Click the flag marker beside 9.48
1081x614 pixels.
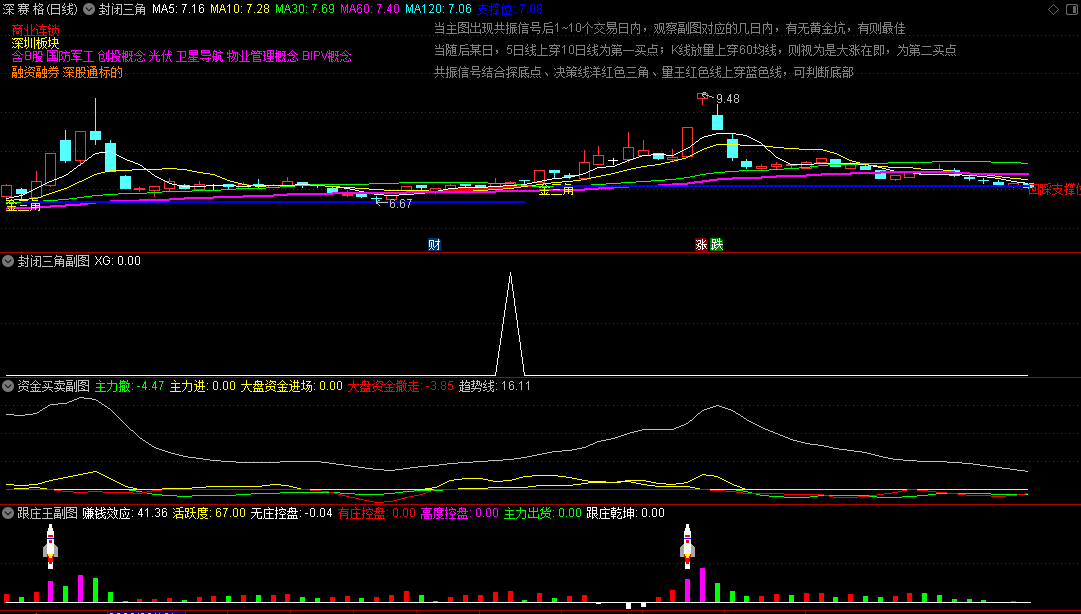(703, 97)
